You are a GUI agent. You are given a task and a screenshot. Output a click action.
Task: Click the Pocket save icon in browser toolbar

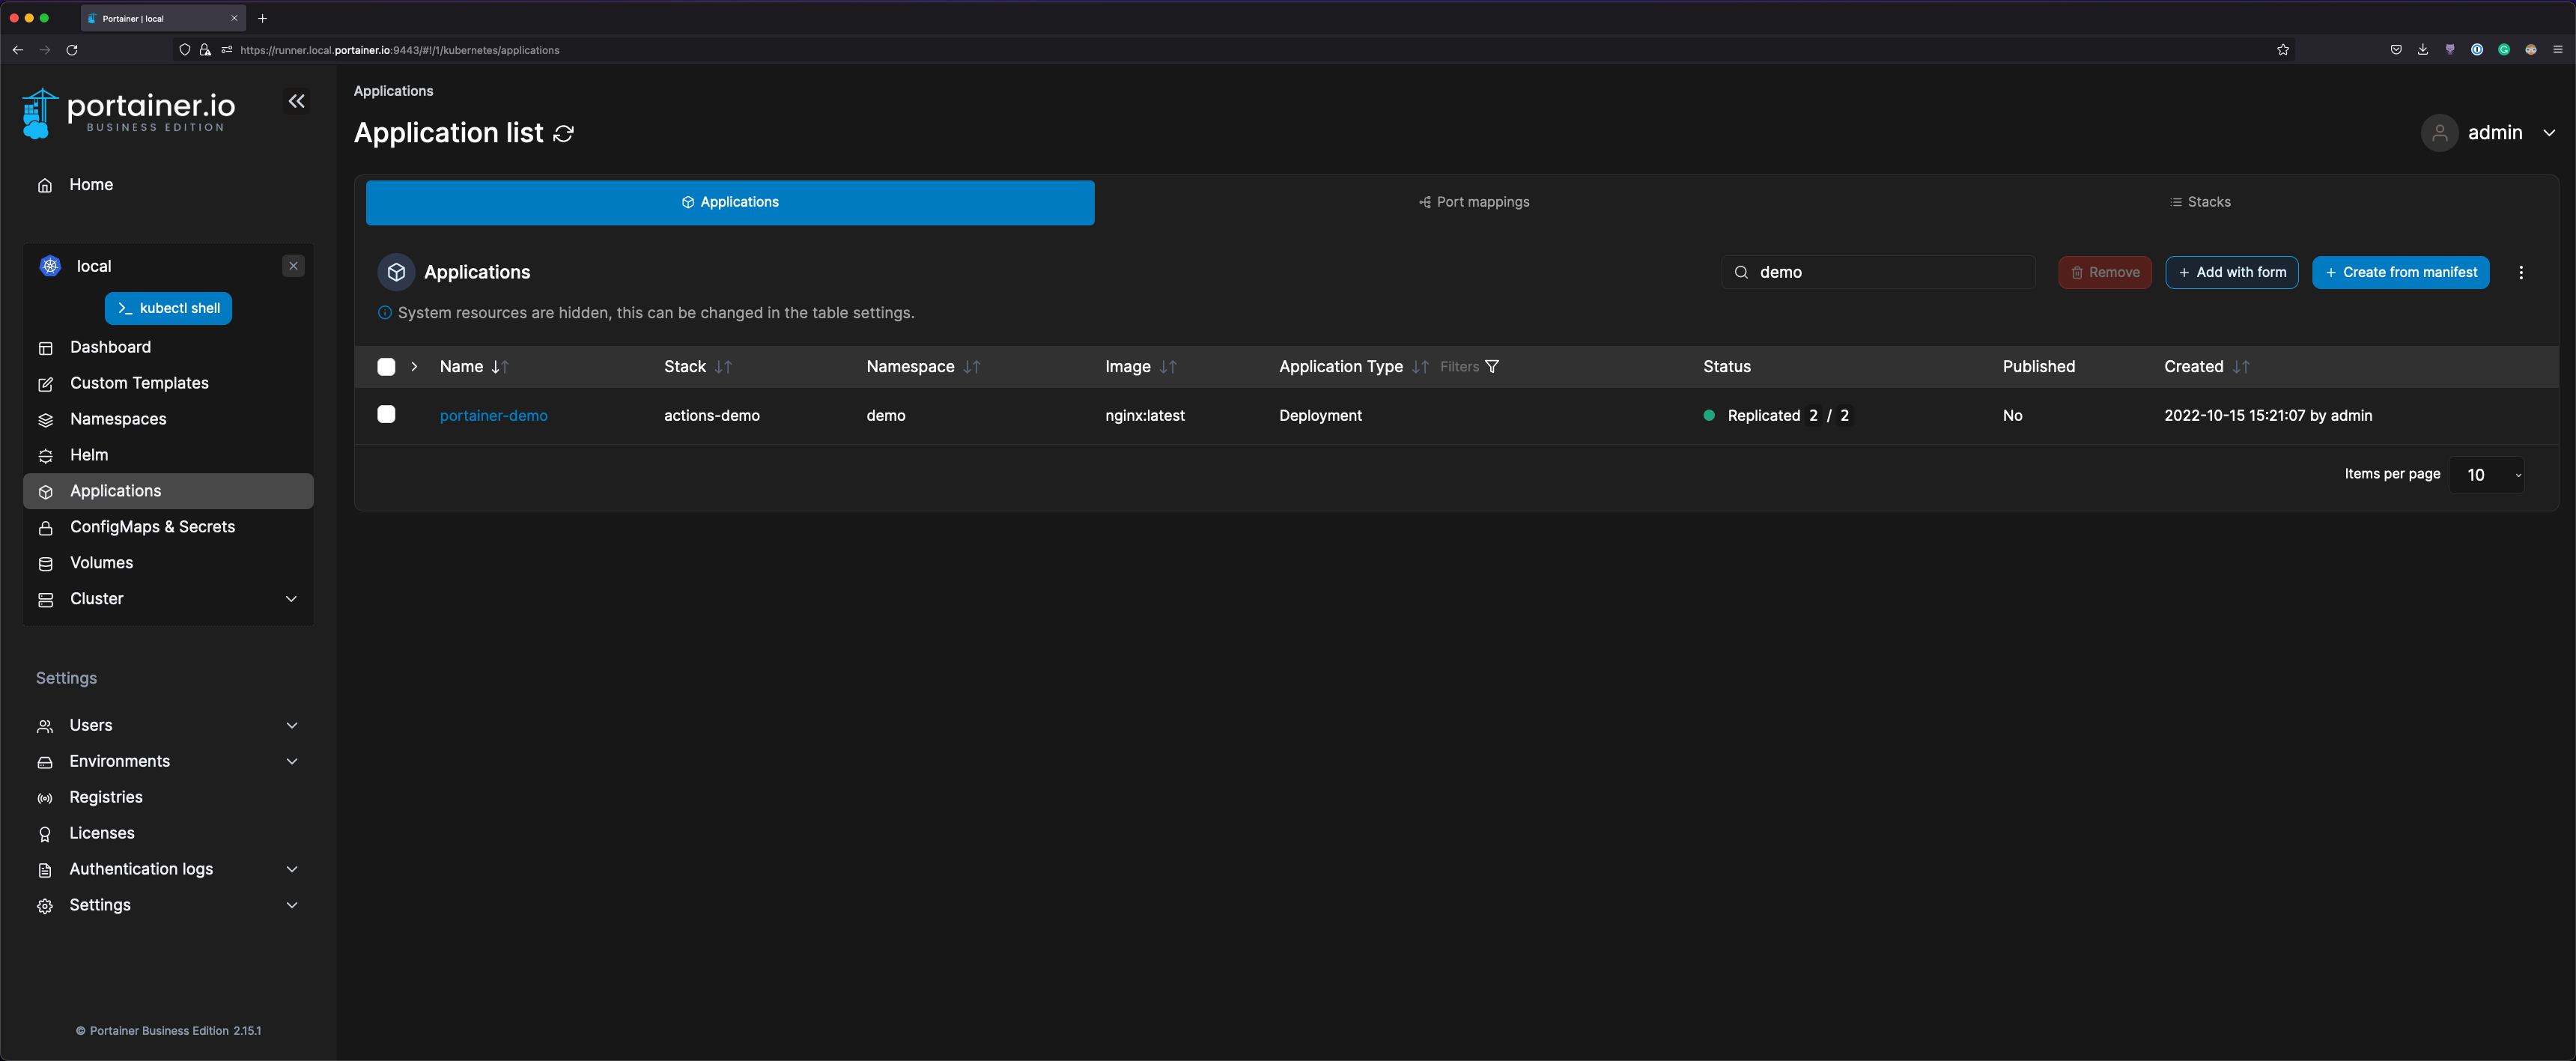tap(2396, 50)
